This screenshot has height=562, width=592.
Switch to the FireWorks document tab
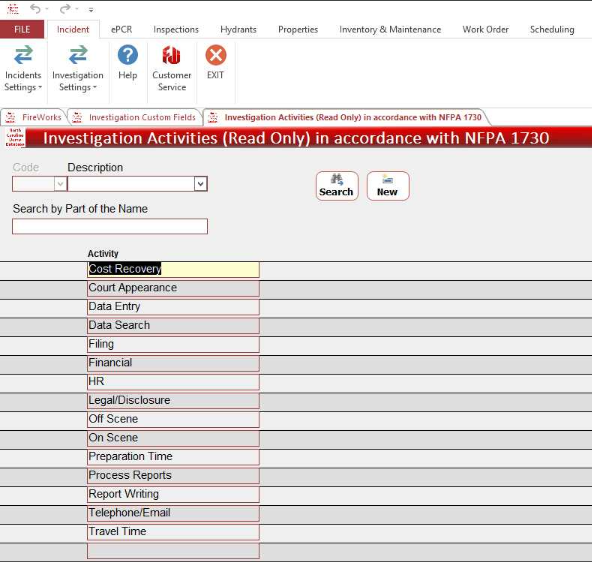(34, 117)
